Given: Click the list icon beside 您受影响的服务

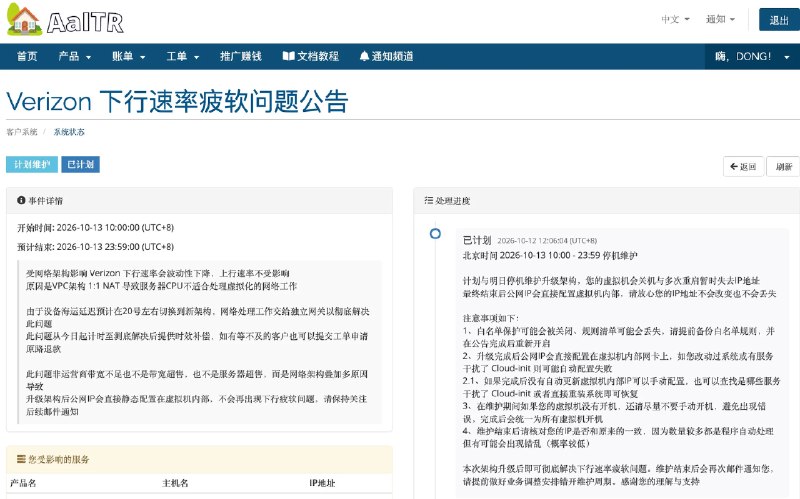Looking at the screenshot, I should tap(21, 459).
